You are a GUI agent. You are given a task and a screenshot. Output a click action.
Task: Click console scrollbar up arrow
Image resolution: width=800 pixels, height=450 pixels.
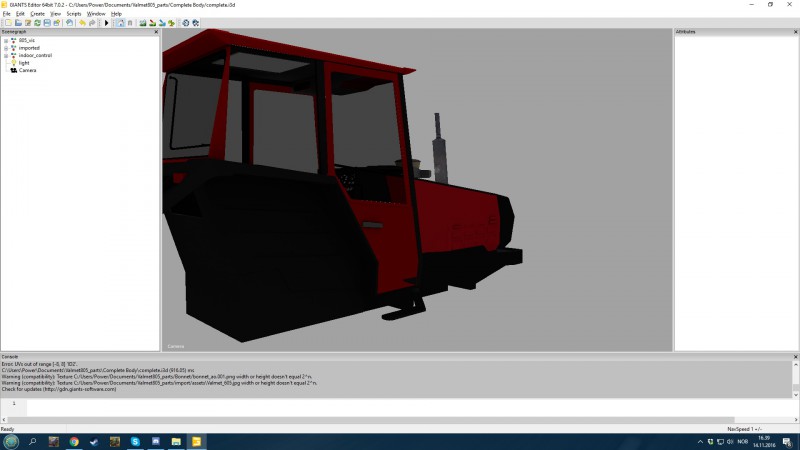click(795, 364)
